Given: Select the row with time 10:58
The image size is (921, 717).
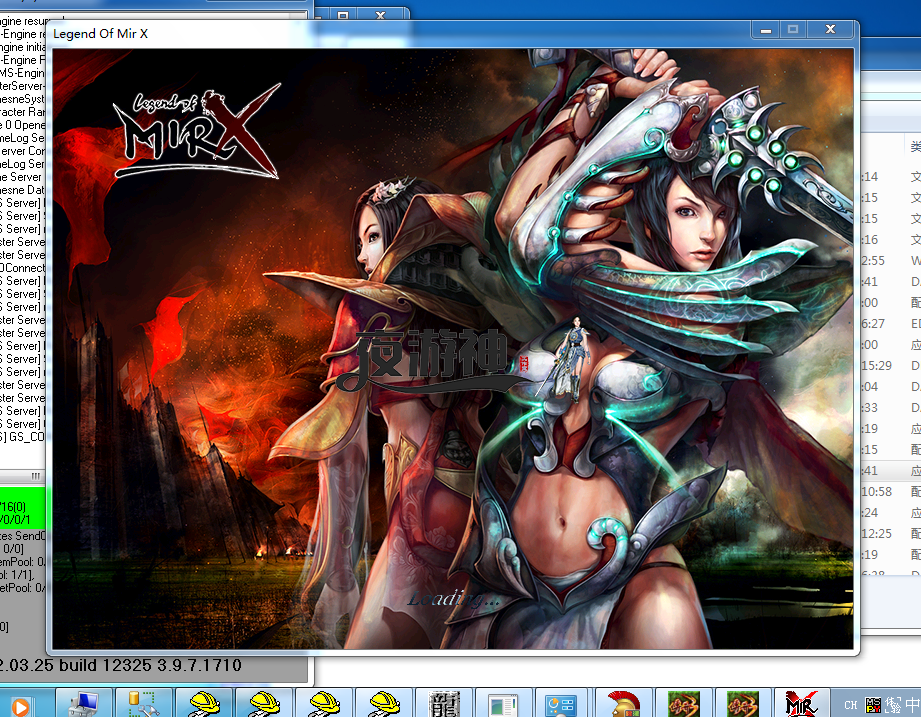Looking at the screenshot, I should click(x=890, y=492).
